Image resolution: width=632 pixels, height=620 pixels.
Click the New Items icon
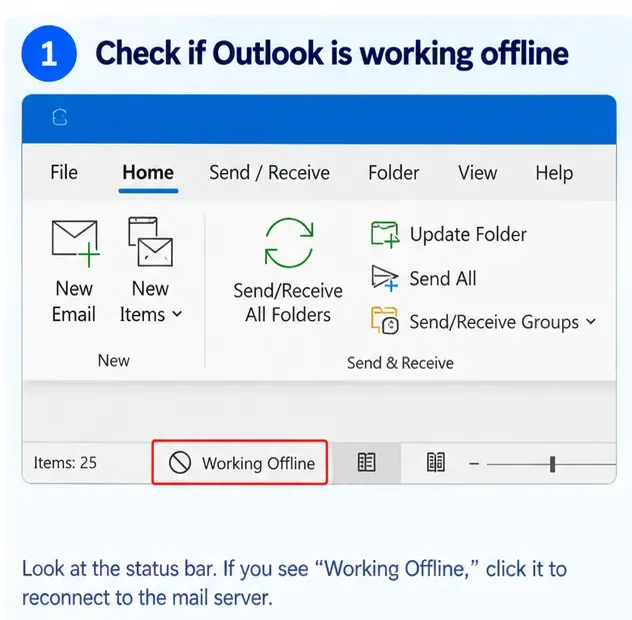pyautogui.click(x=150, y=241)
